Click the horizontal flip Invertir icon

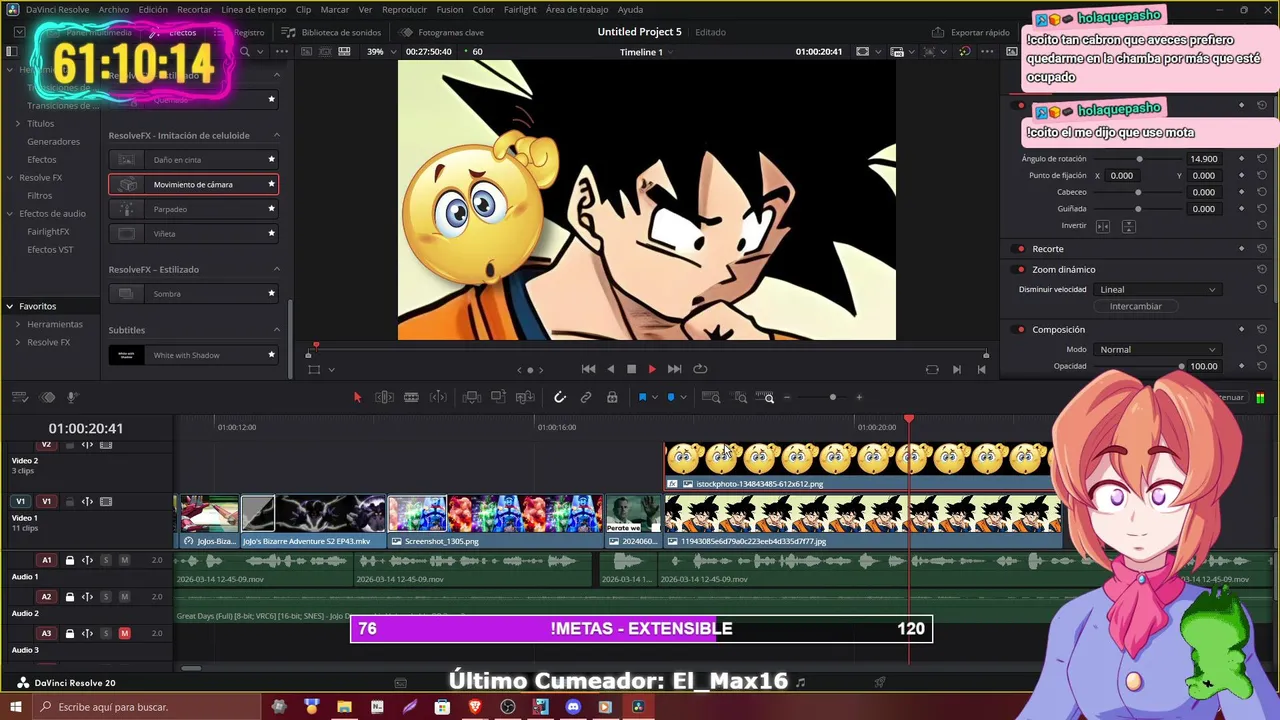(1103, 226)
